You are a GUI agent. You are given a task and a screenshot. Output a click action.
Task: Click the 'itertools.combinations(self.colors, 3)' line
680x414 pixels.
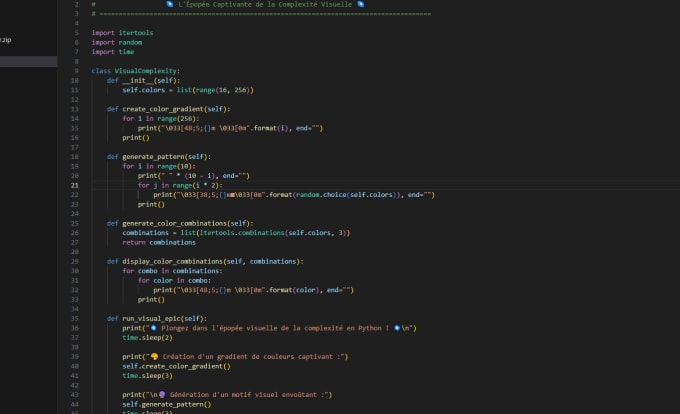pyautogui.click(x=236, y=233)
